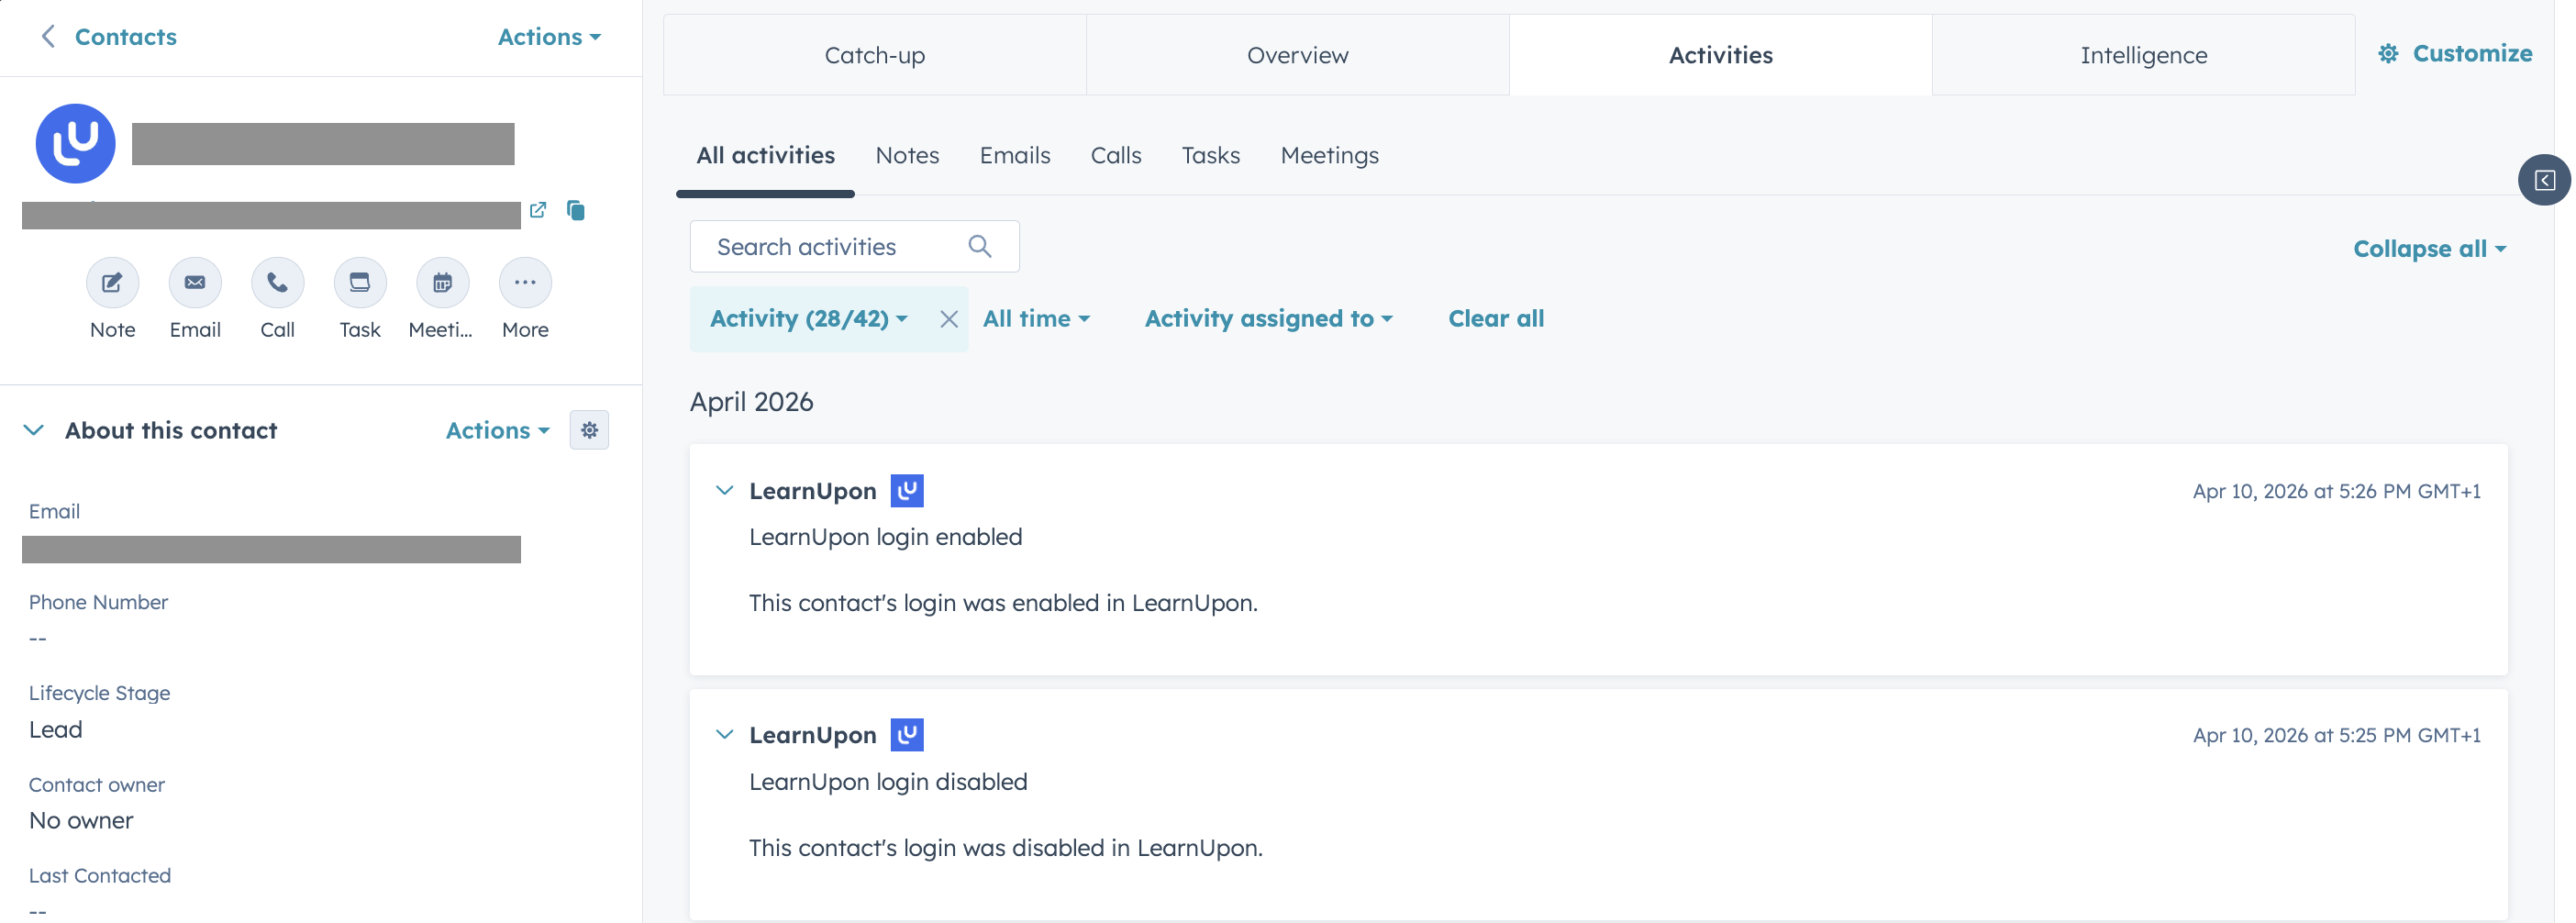This screenshot has width=2576, height=923.
Task: Click 'LearnUpon login disabled' title text
Action: (x=888, y=782)
